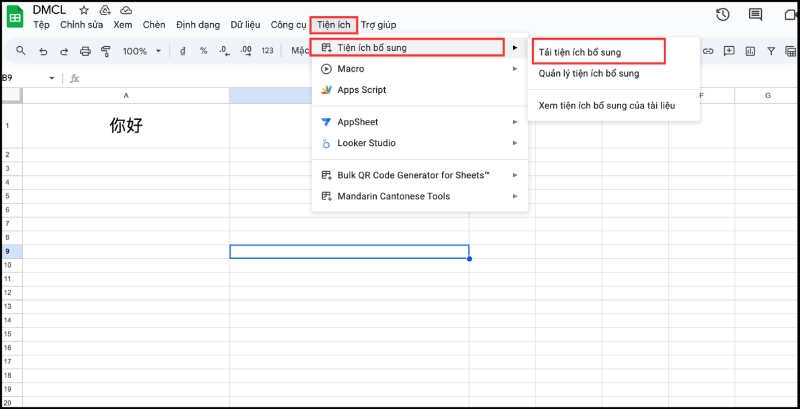This screenshot has width=800, height=409.
Task: Open version history clock icon
Action: coord(722,15)
